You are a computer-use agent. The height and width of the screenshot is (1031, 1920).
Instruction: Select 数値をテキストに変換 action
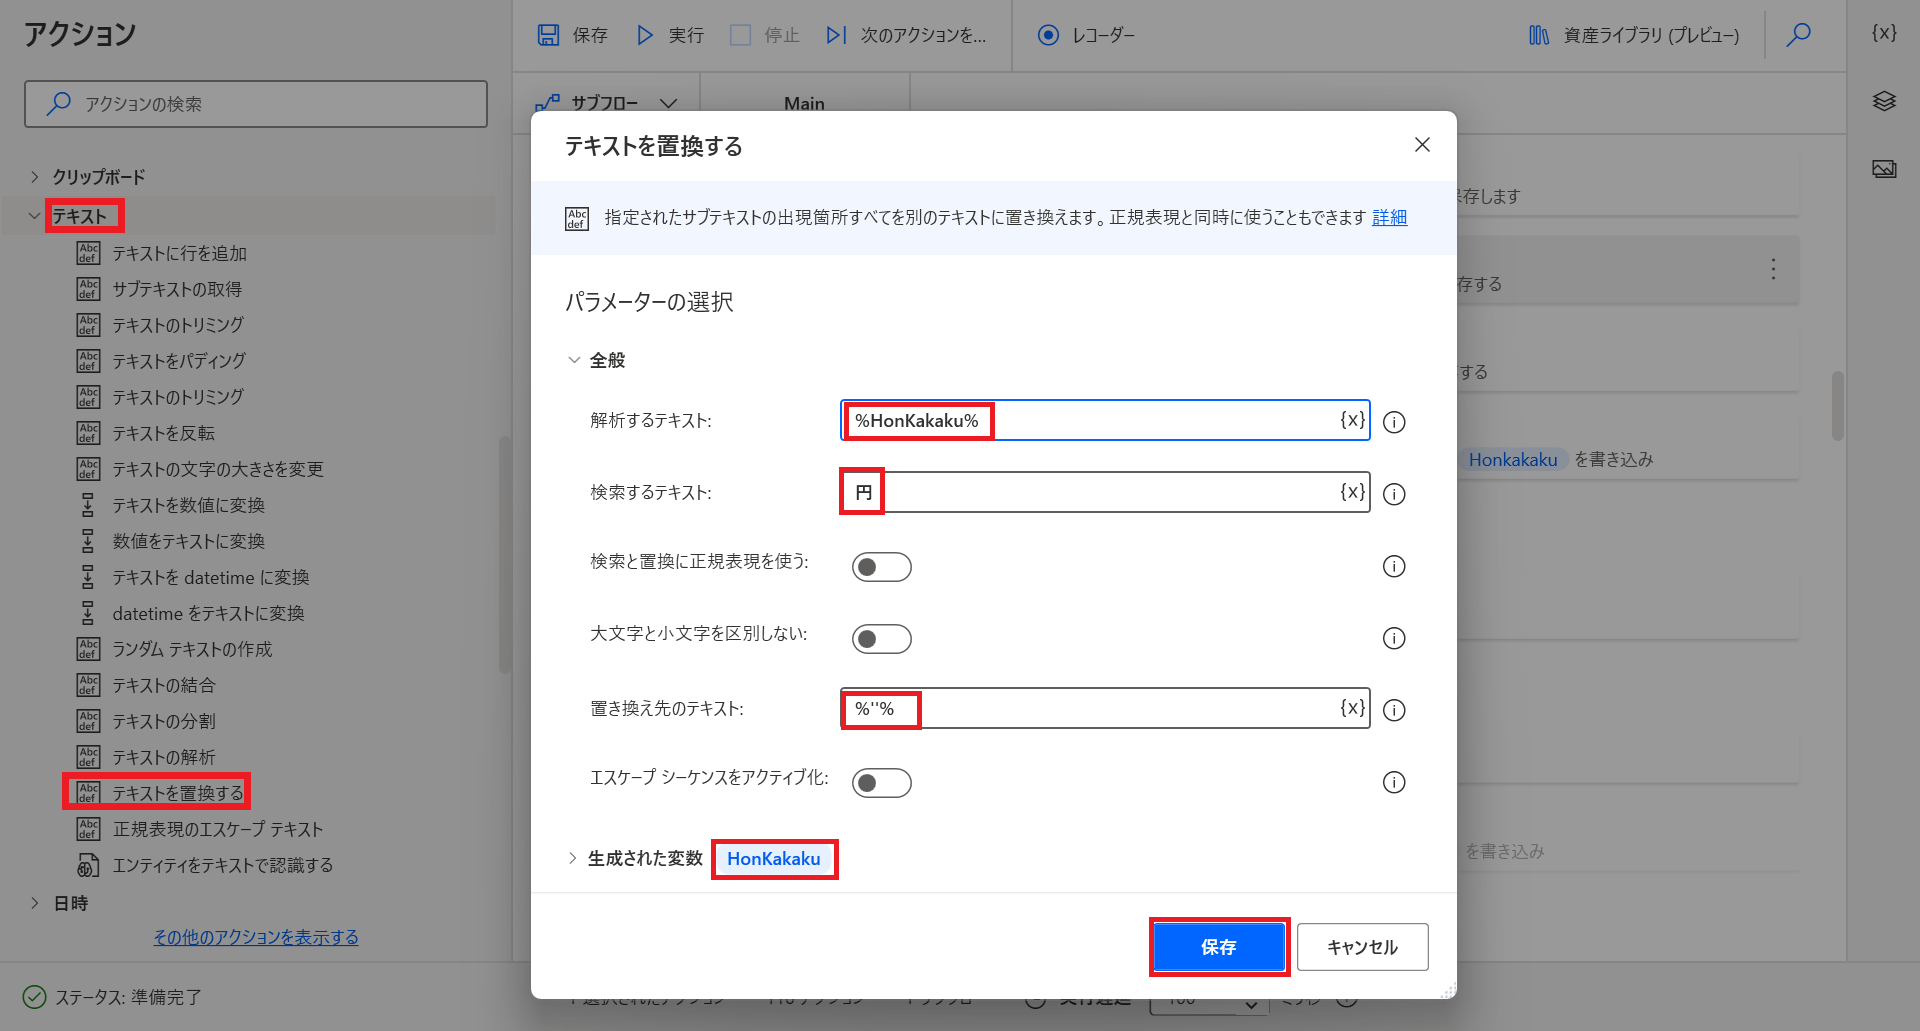coord(188,541)
